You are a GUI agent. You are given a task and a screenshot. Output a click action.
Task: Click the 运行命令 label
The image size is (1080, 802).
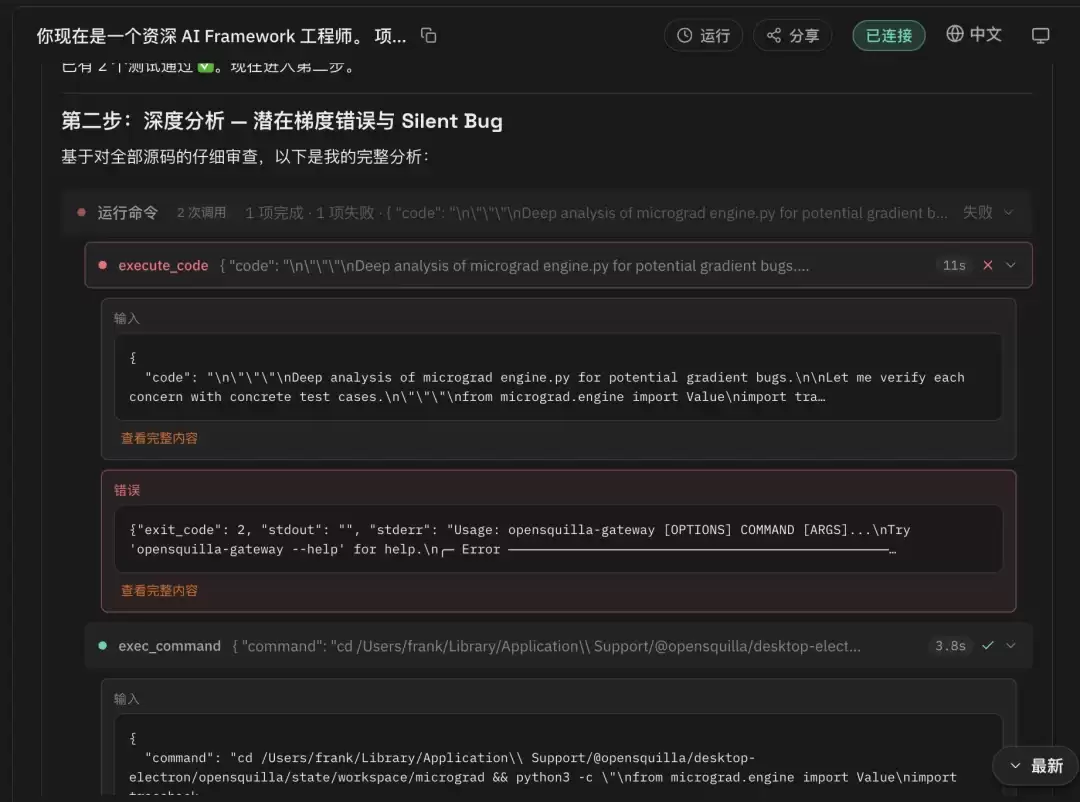pyautogui.click(x=127, y=212)
